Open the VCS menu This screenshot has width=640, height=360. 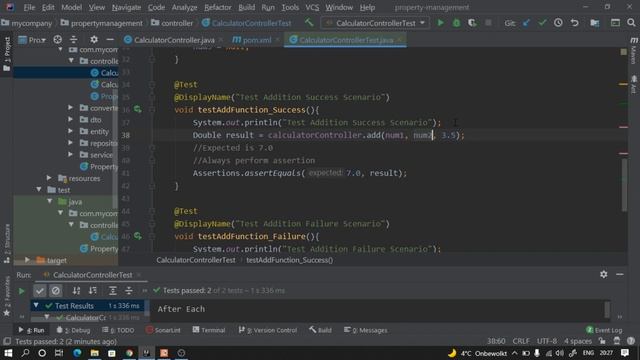312,7
